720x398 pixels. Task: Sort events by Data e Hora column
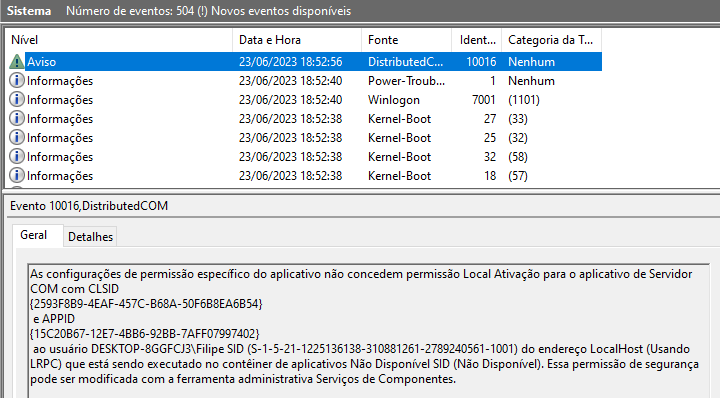coord(297,40)
